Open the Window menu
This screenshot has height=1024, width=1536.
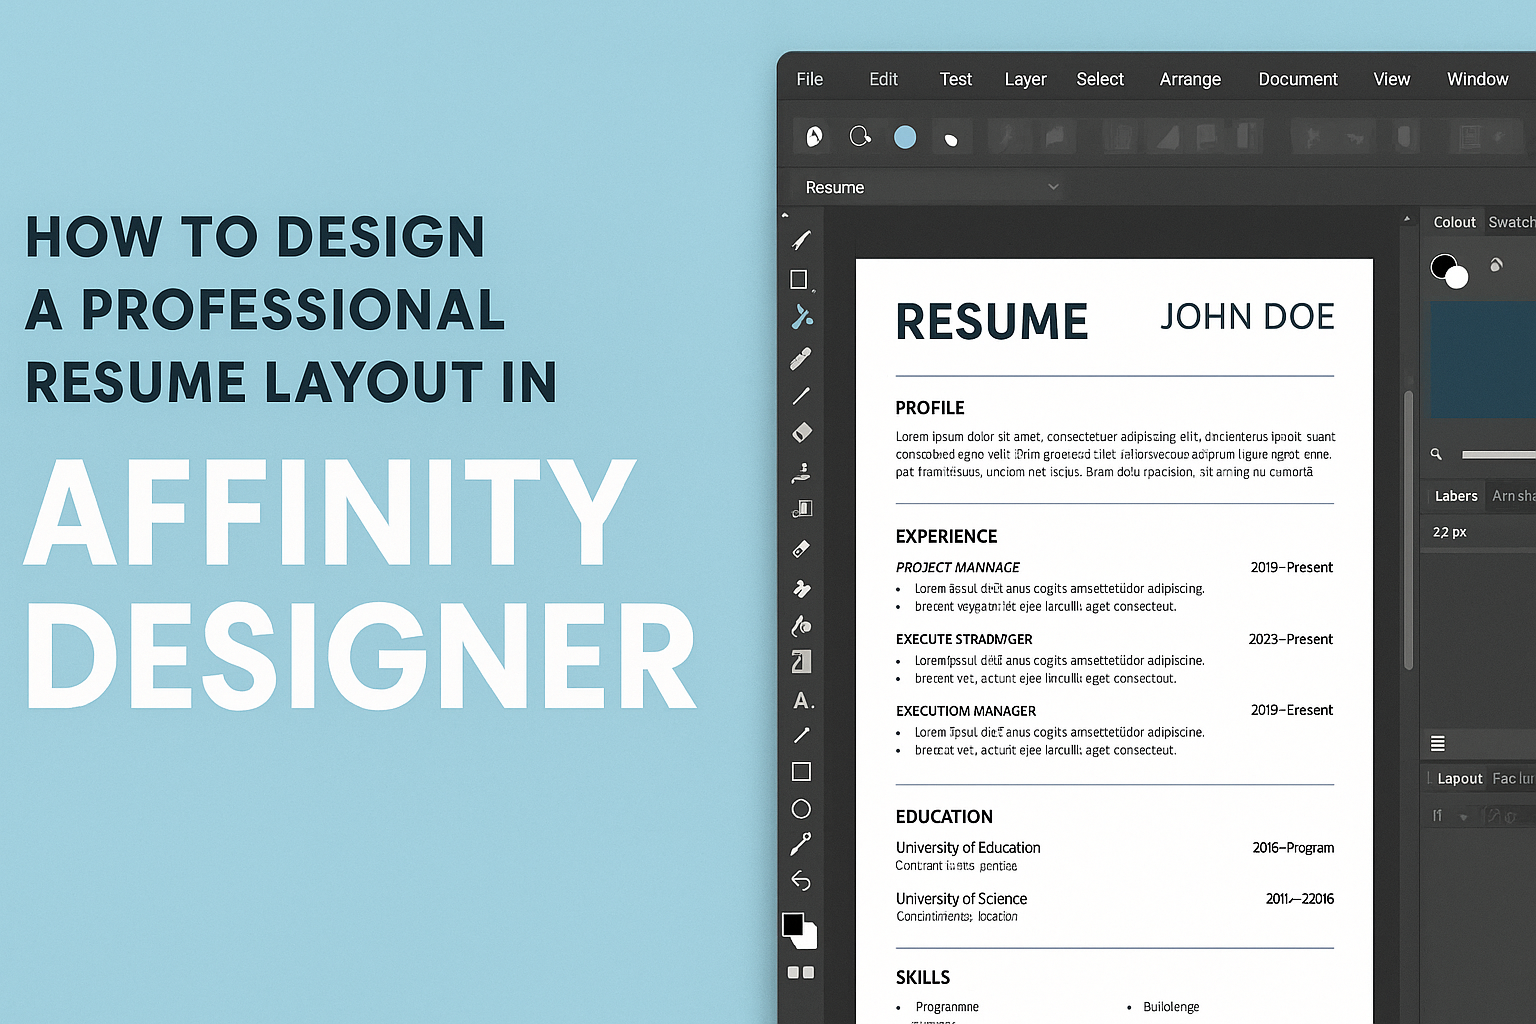(1477, 79)
